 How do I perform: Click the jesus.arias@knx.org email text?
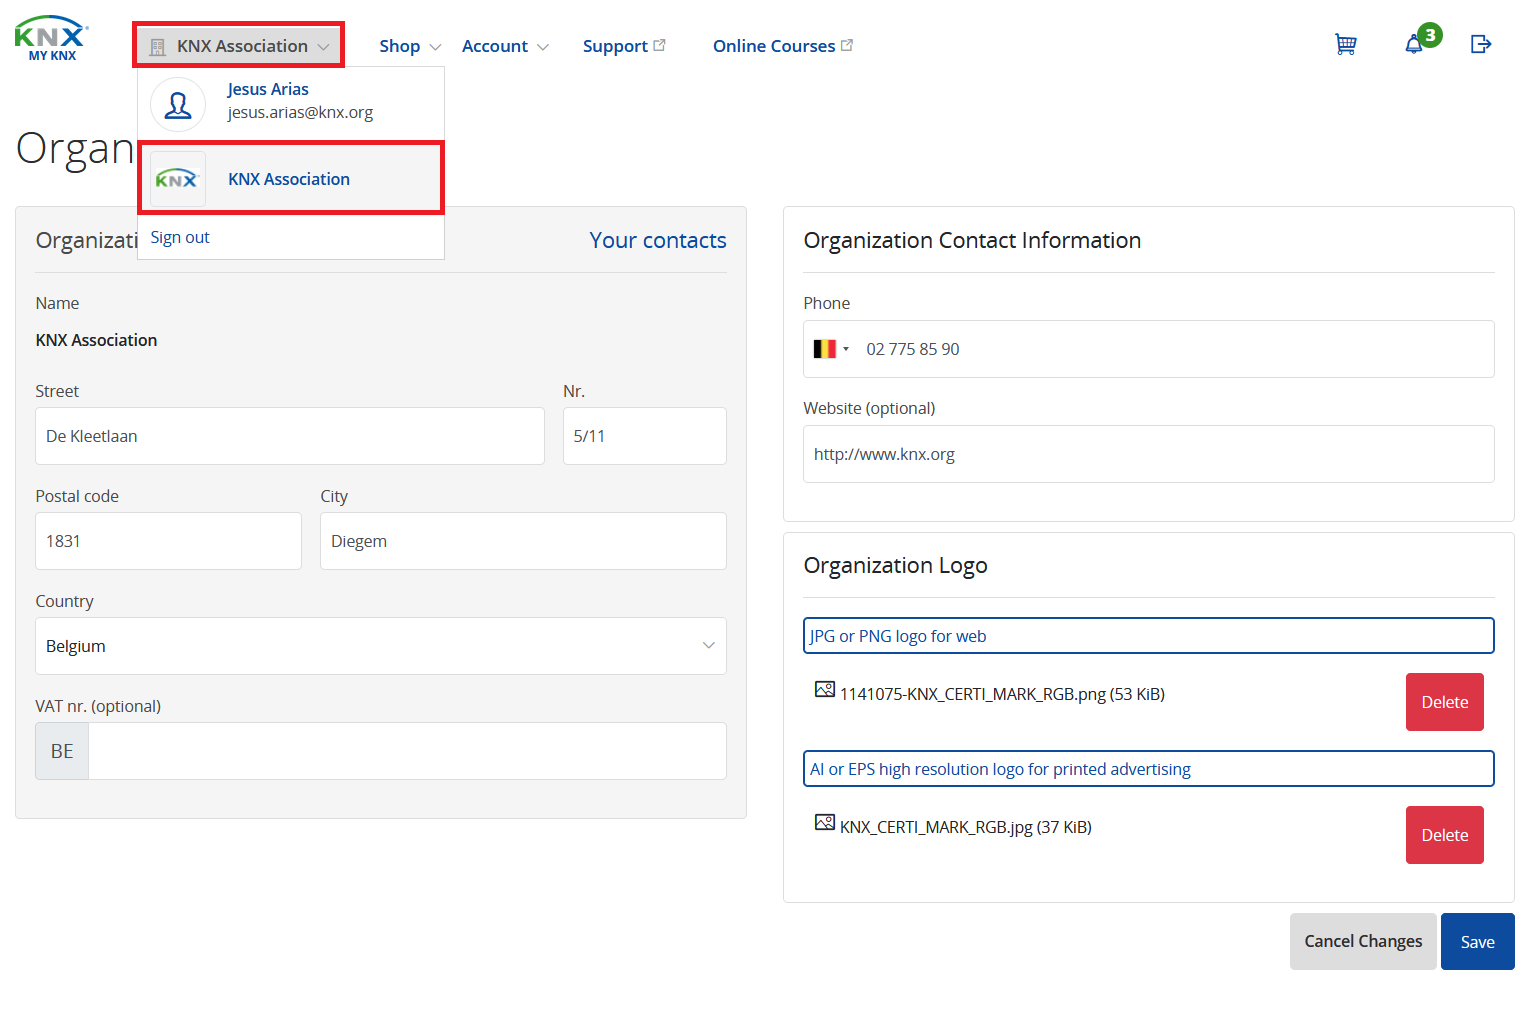tap(300, 112)
